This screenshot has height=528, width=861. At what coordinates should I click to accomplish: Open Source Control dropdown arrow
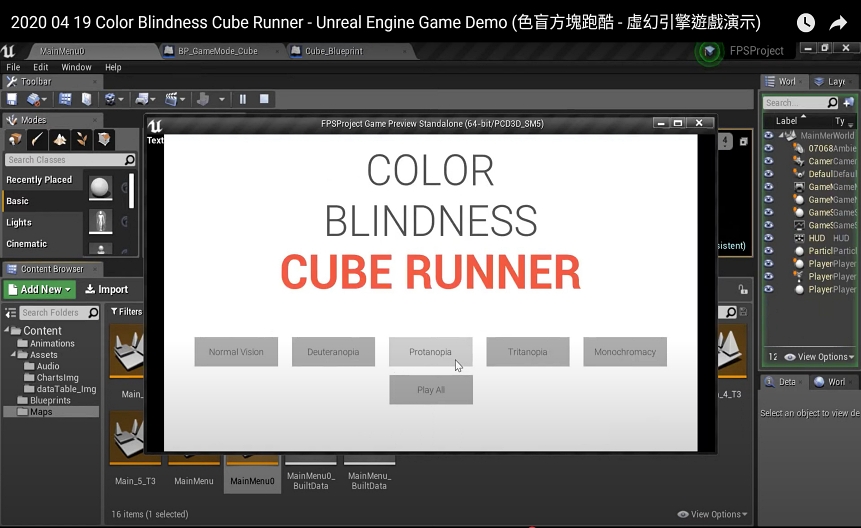tap(44, 100)
